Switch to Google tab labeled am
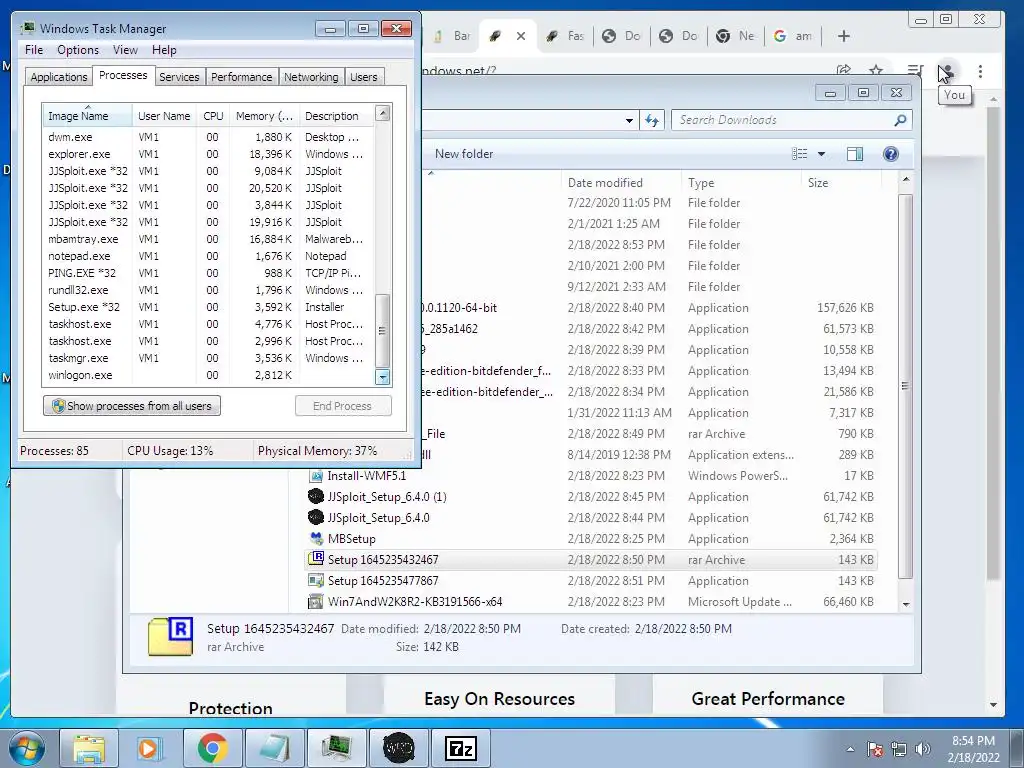Viewport: 1024px width, 768px height. pyautogui.click(x=793, y=36)
